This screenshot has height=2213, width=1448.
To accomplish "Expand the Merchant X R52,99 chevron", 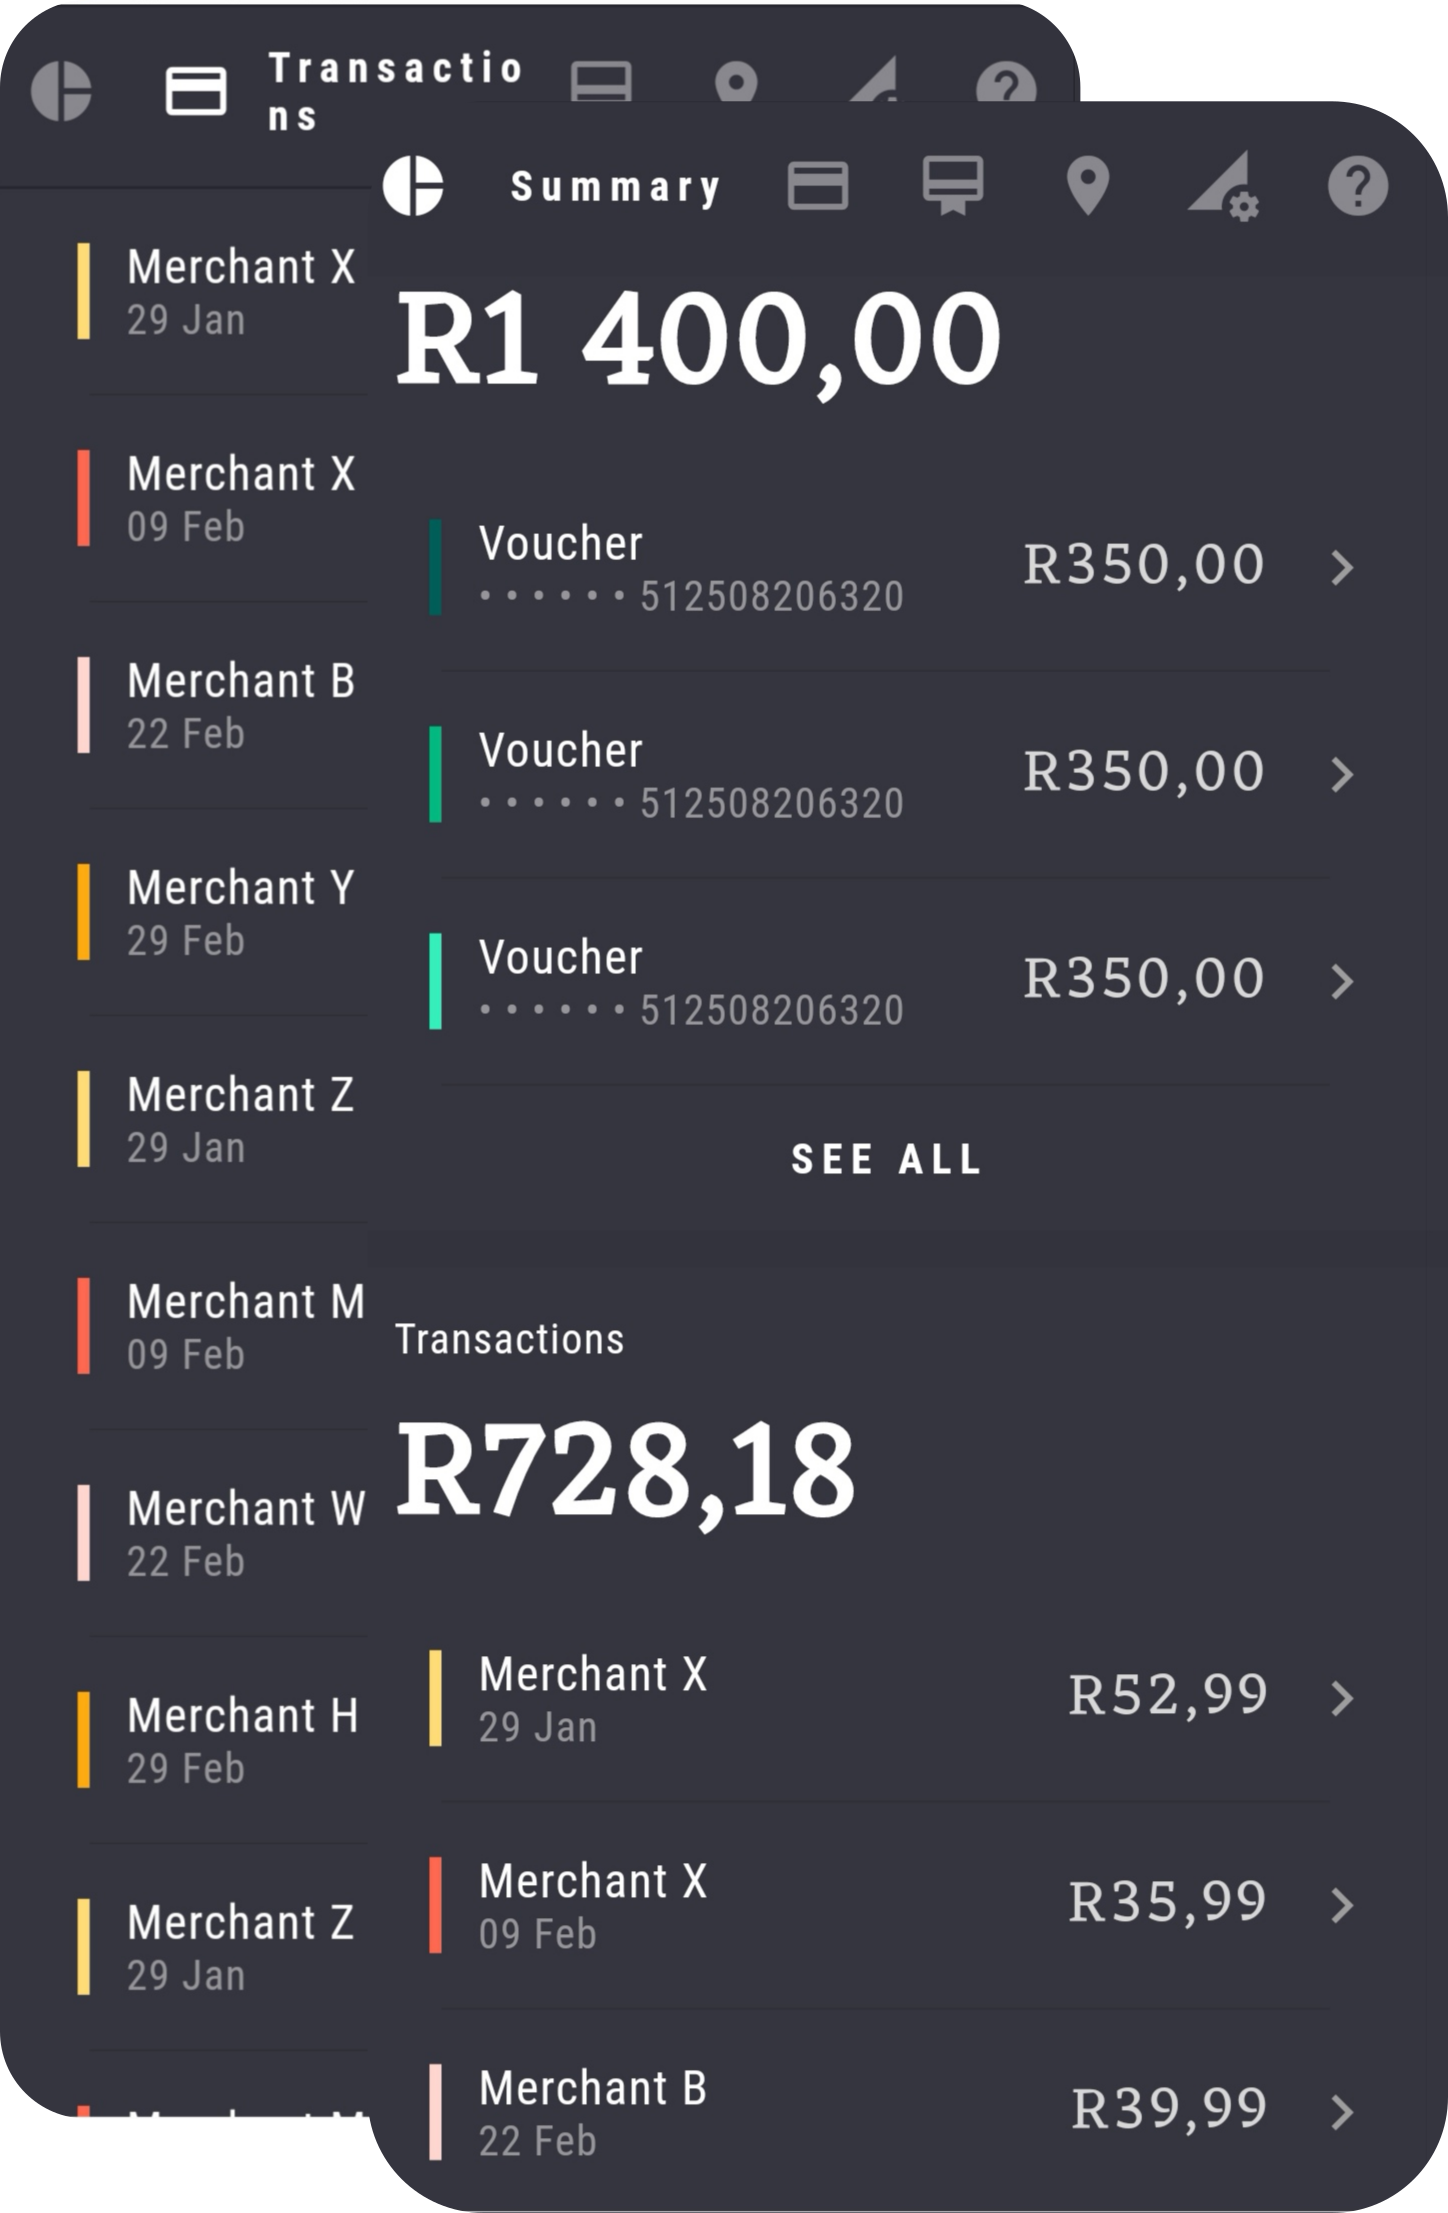I will (1342, 1698).
